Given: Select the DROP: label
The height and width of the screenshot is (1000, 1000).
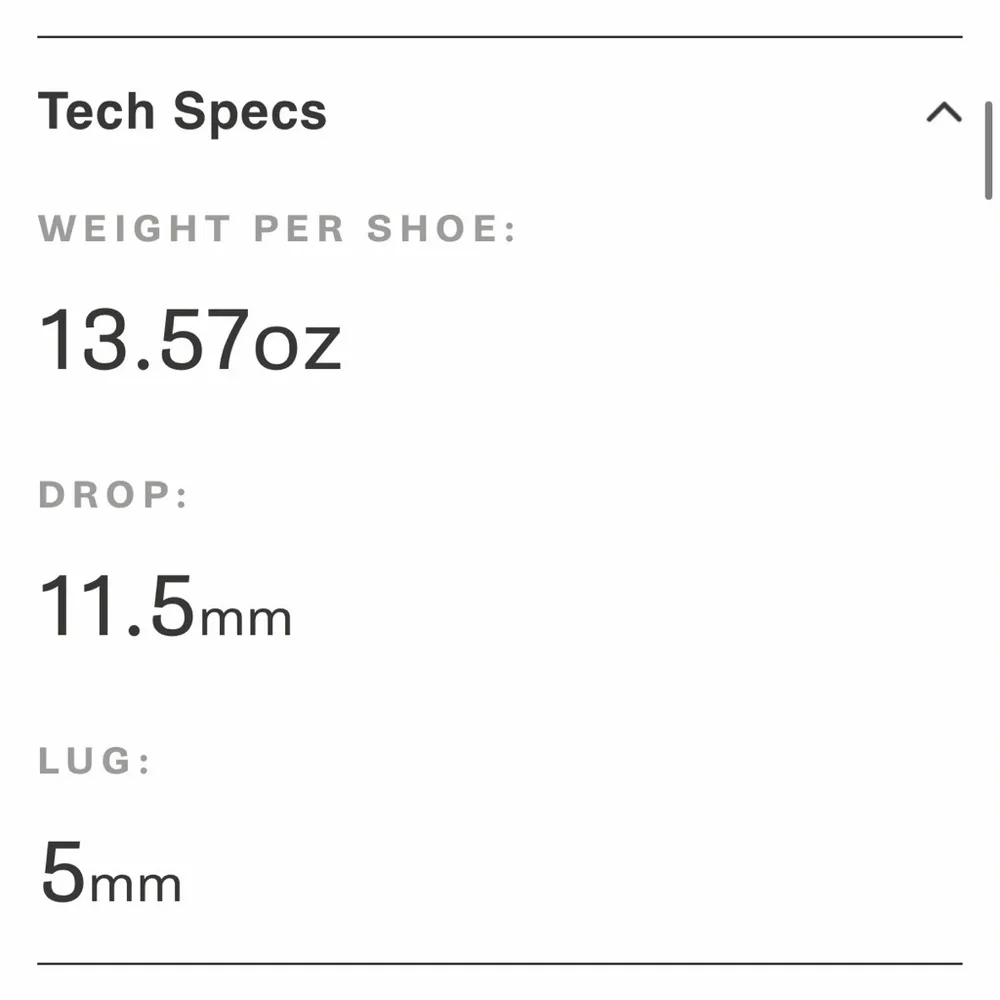Looking at the screenshot, I should [113, 495].
